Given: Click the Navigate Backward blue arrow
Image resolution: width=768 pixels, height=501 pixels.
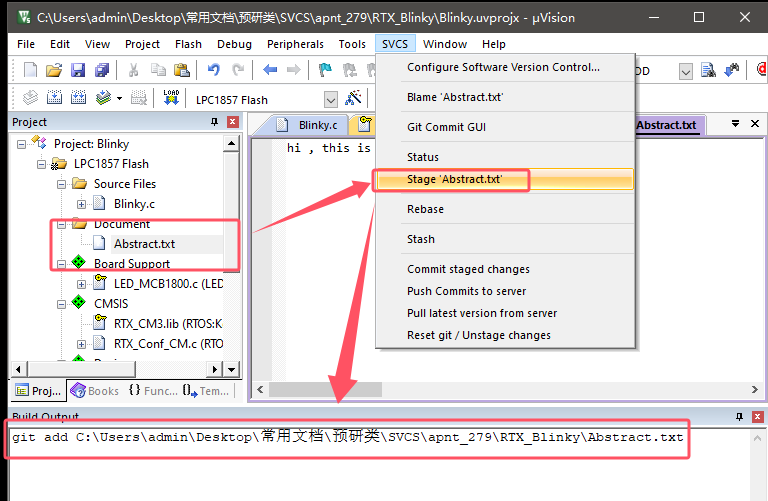Looking at the screenshot, I should coord(270,70).
